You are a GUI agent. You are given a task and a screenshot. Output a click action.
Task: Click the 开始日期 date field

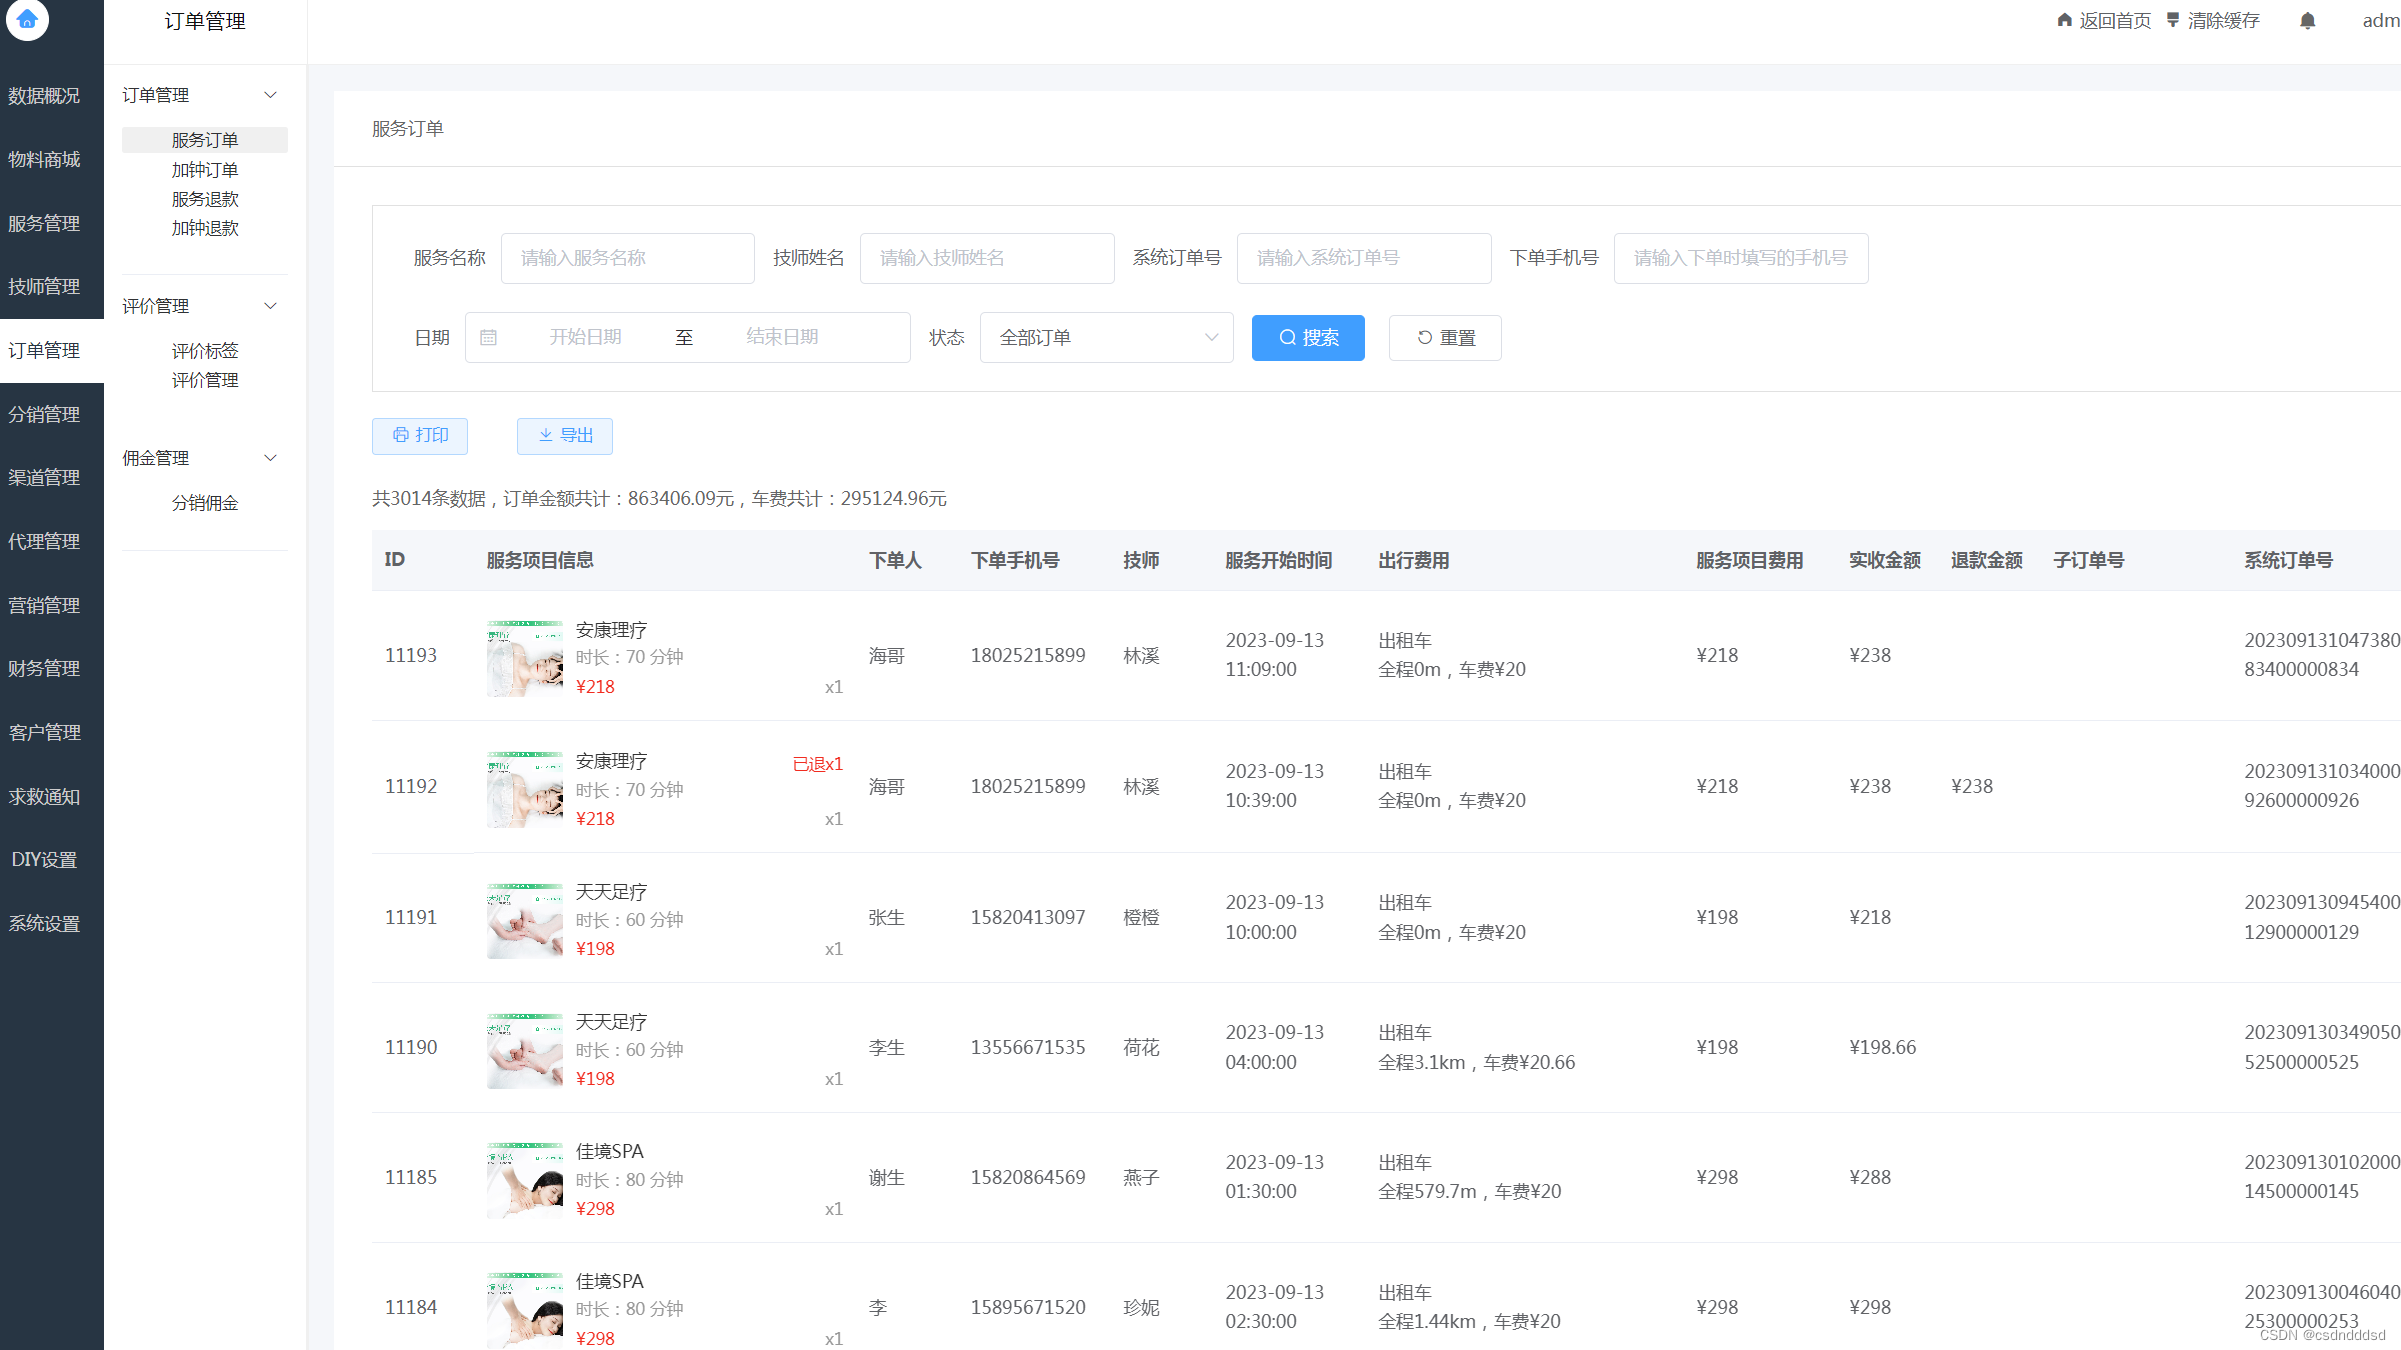[x=585, y=337]
